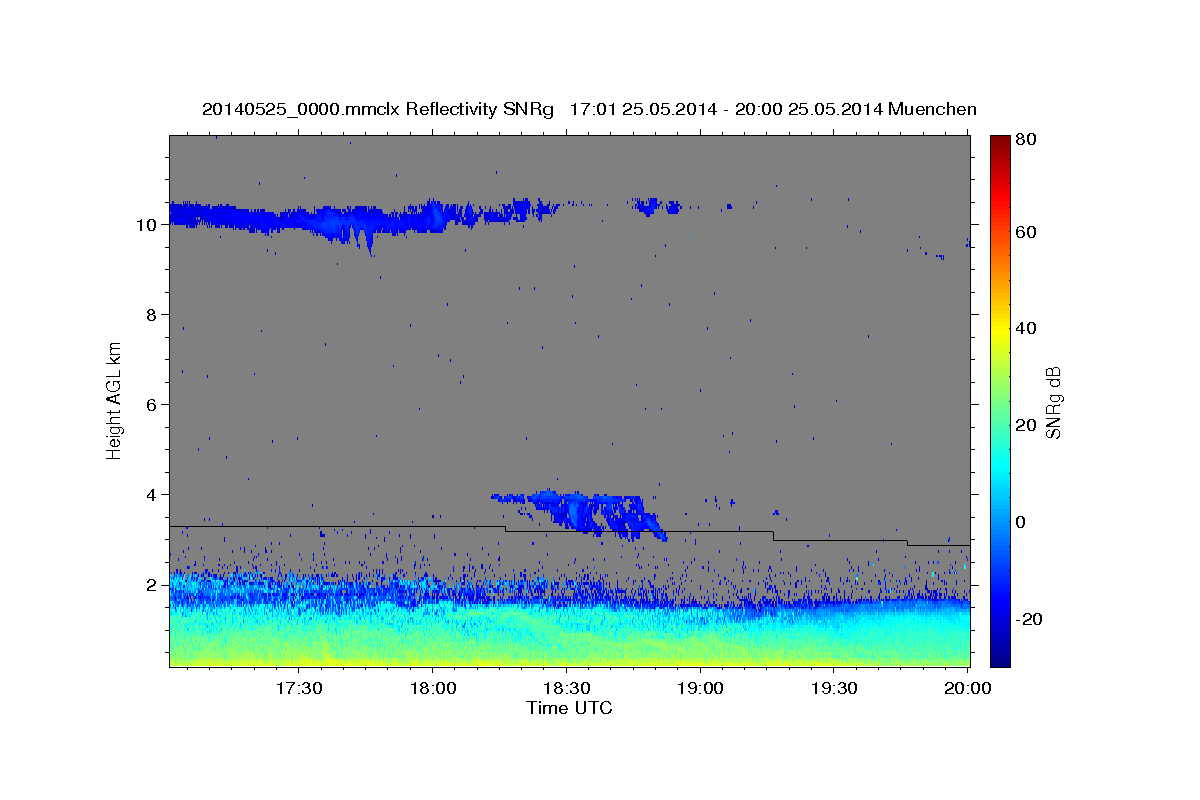1200x800 pixels.
Task: Click the 'Height AGL km' axis label
Action: [115, 400]
